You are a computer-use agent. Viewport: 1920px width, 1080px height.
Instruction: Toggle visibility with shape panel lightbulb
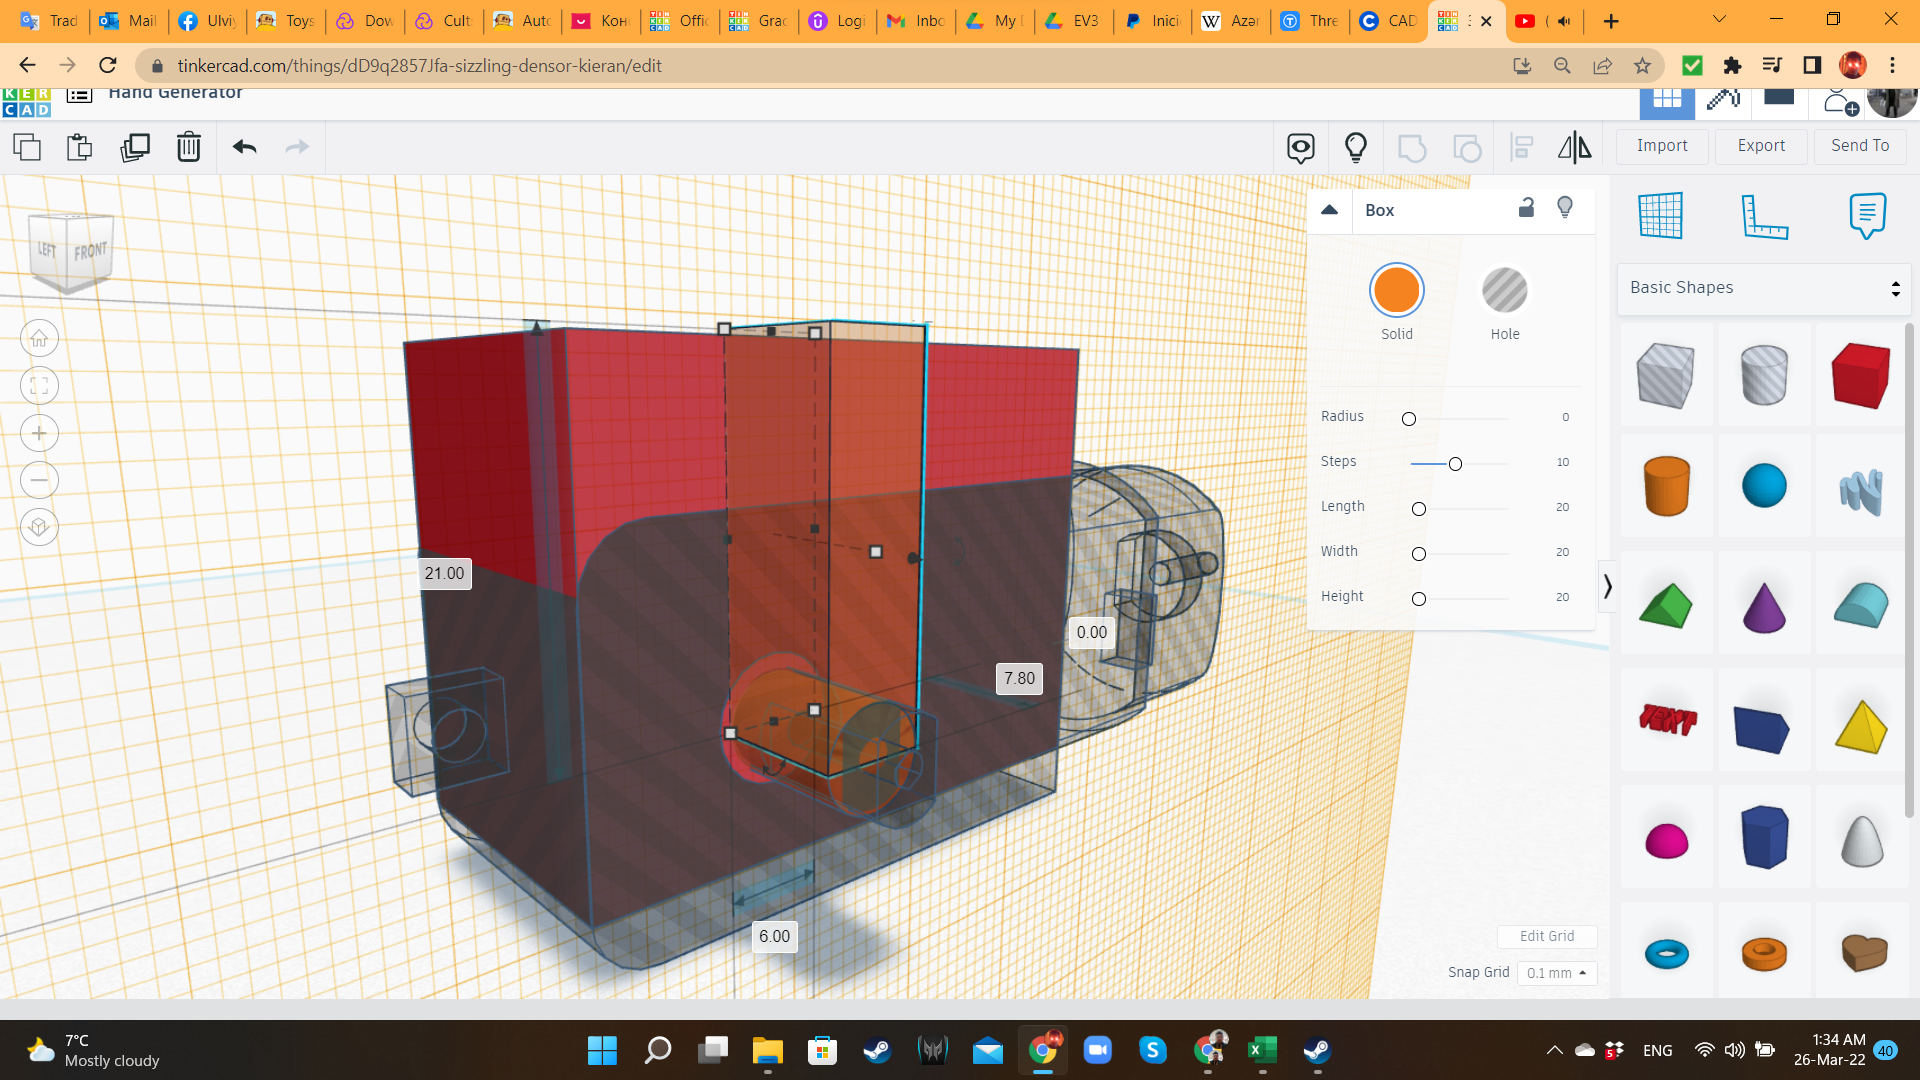coord(1565,207)
